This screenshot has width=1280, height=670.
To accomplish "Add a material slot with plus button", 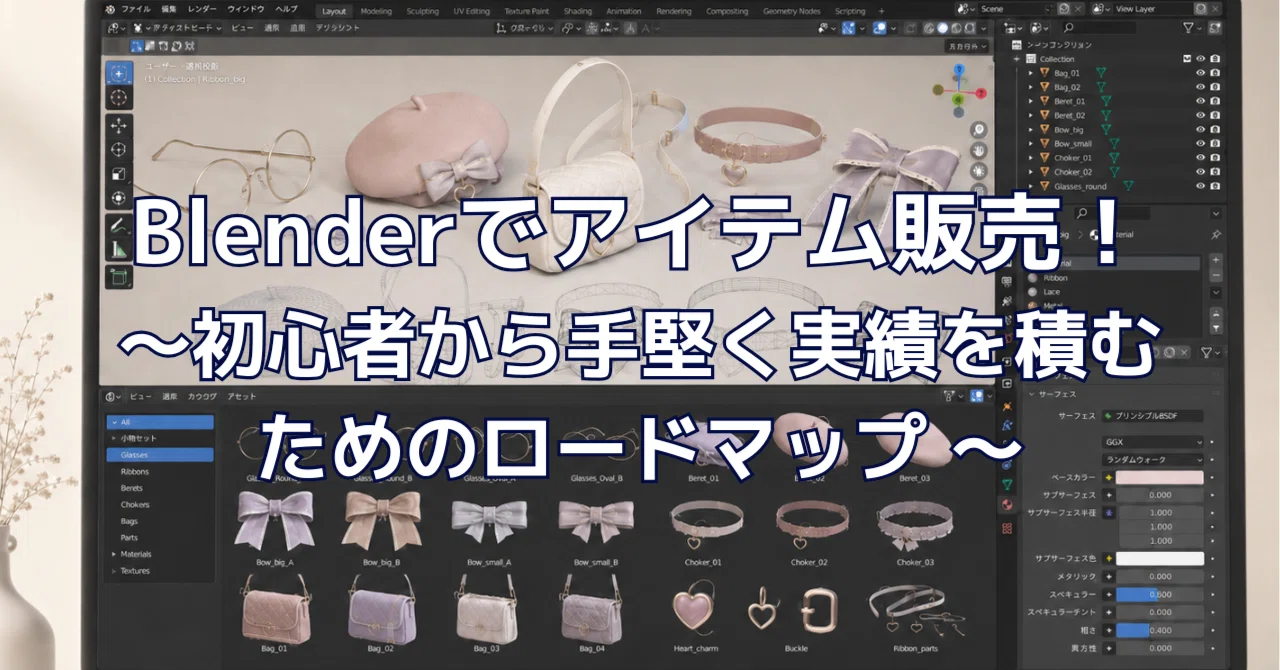I will tap(1216, 260).
